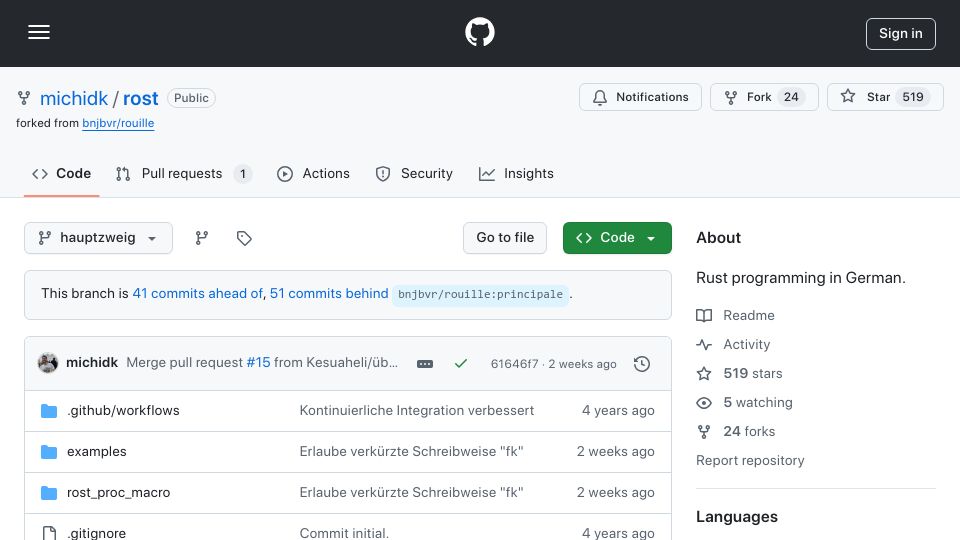The width and height of the screenshot is (960, 540).
Task: Click the michidk avatar on latest commit
Action: click(x=48, y=363)
